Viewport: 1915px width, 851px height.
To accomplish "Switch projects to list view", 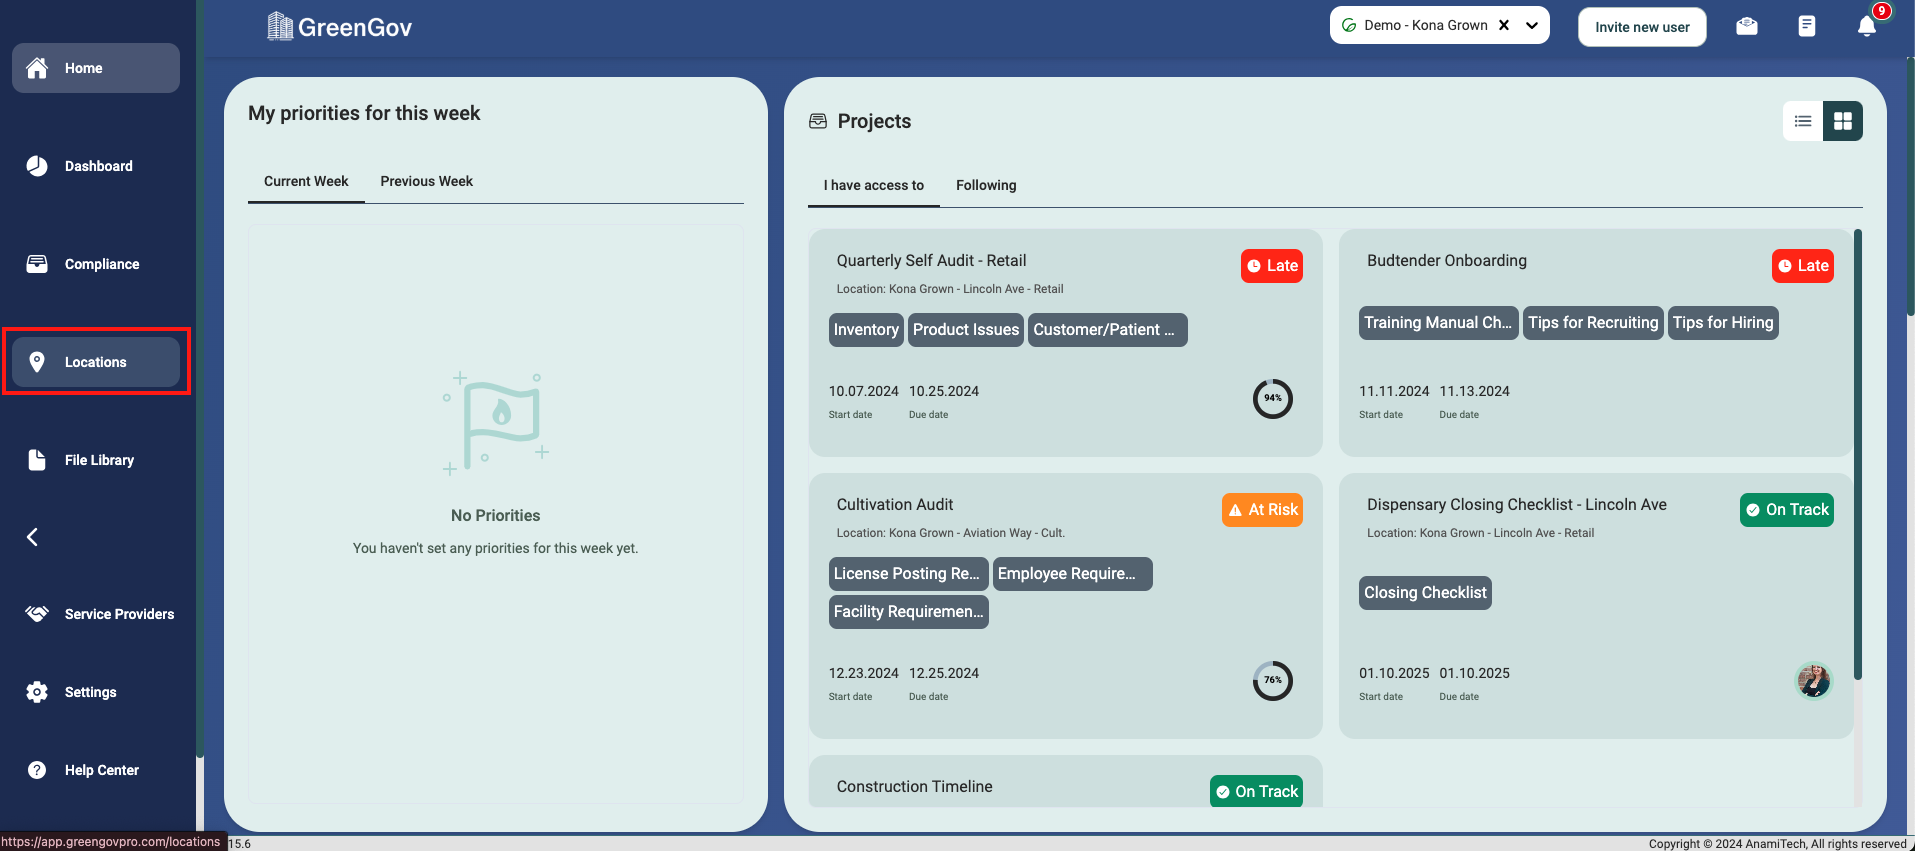I will coord(1803,121).
